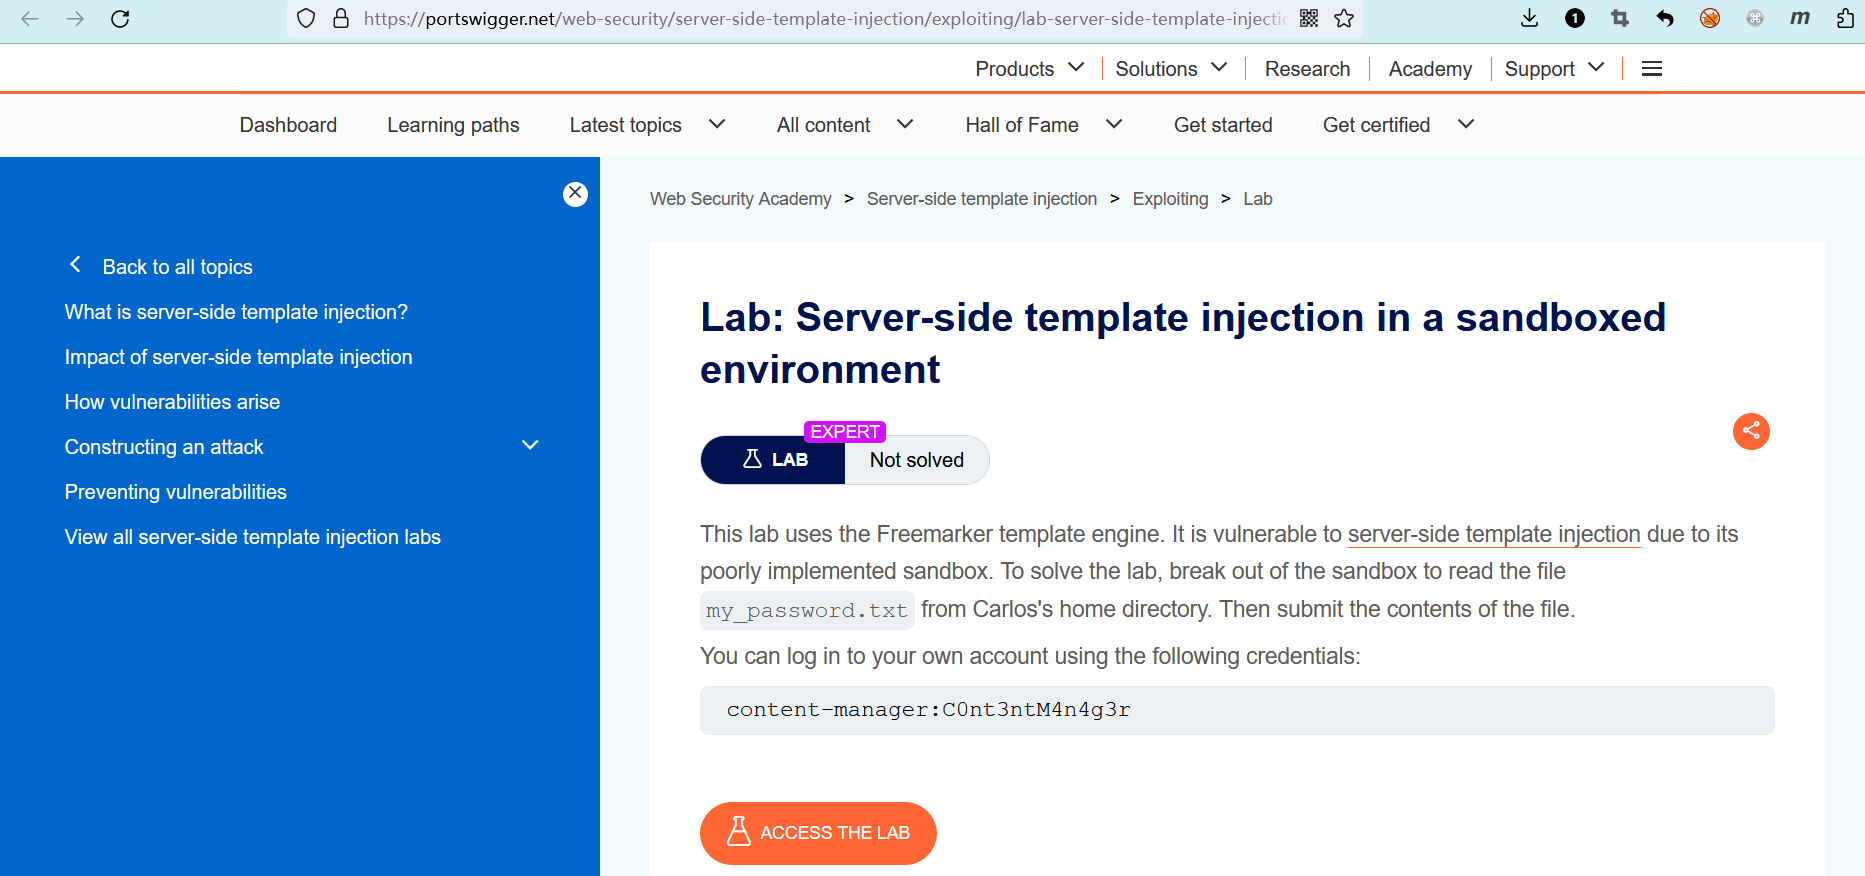This screenshot has width=1865, height=876.
Task: Click the orange share icon
Action: tap(1751, 431)
